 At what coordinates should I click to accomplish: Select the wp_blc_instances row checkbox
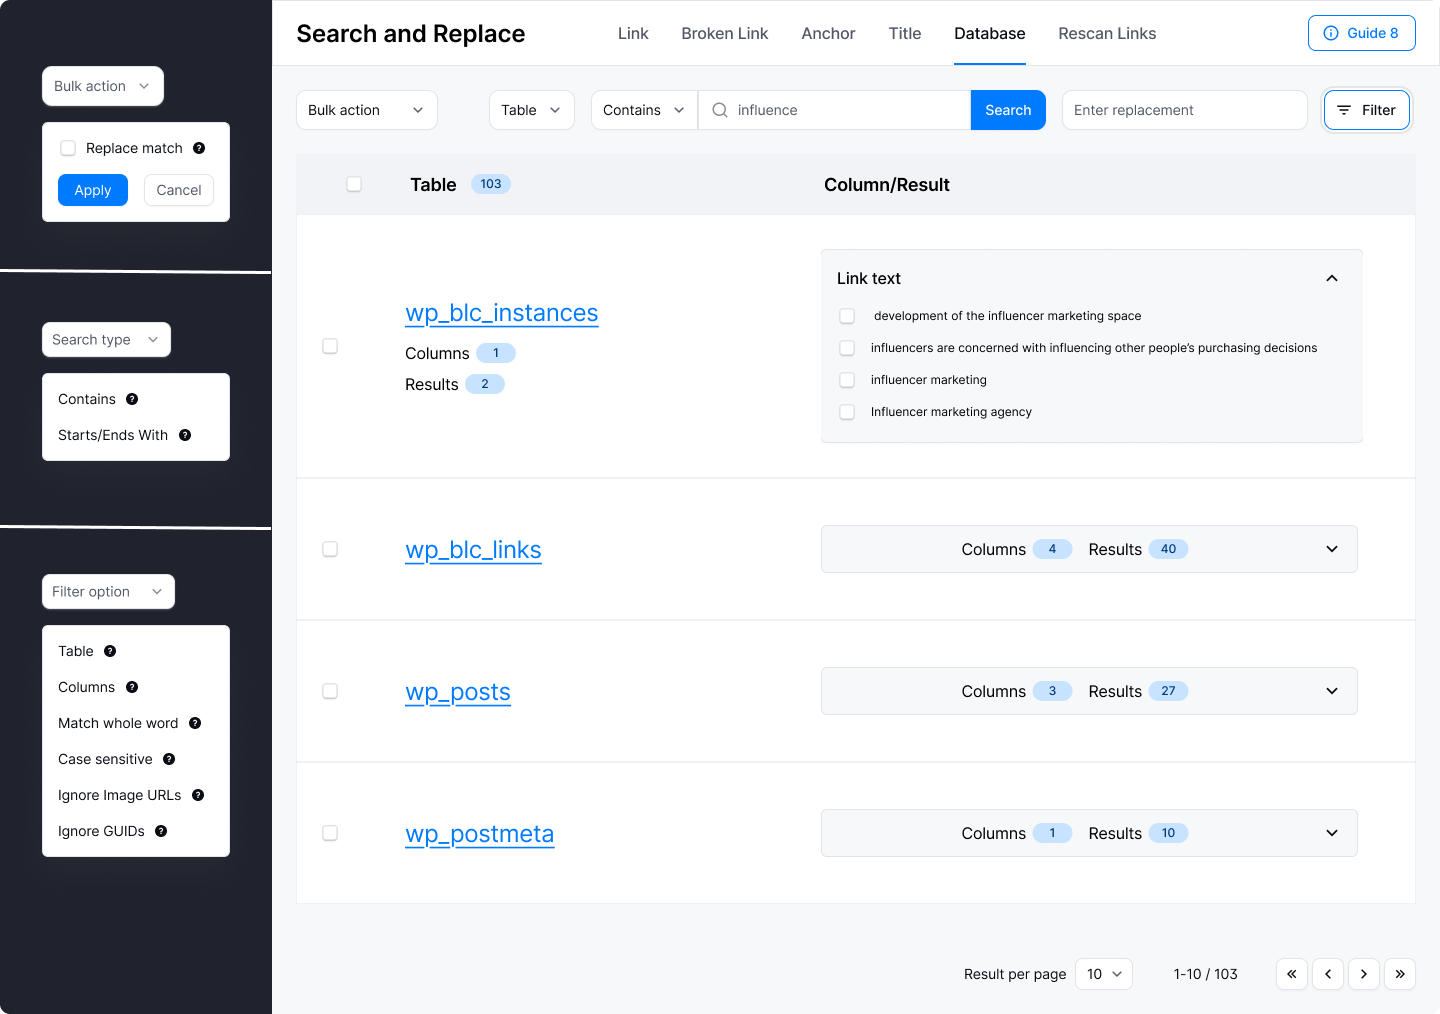coord(330,346)
